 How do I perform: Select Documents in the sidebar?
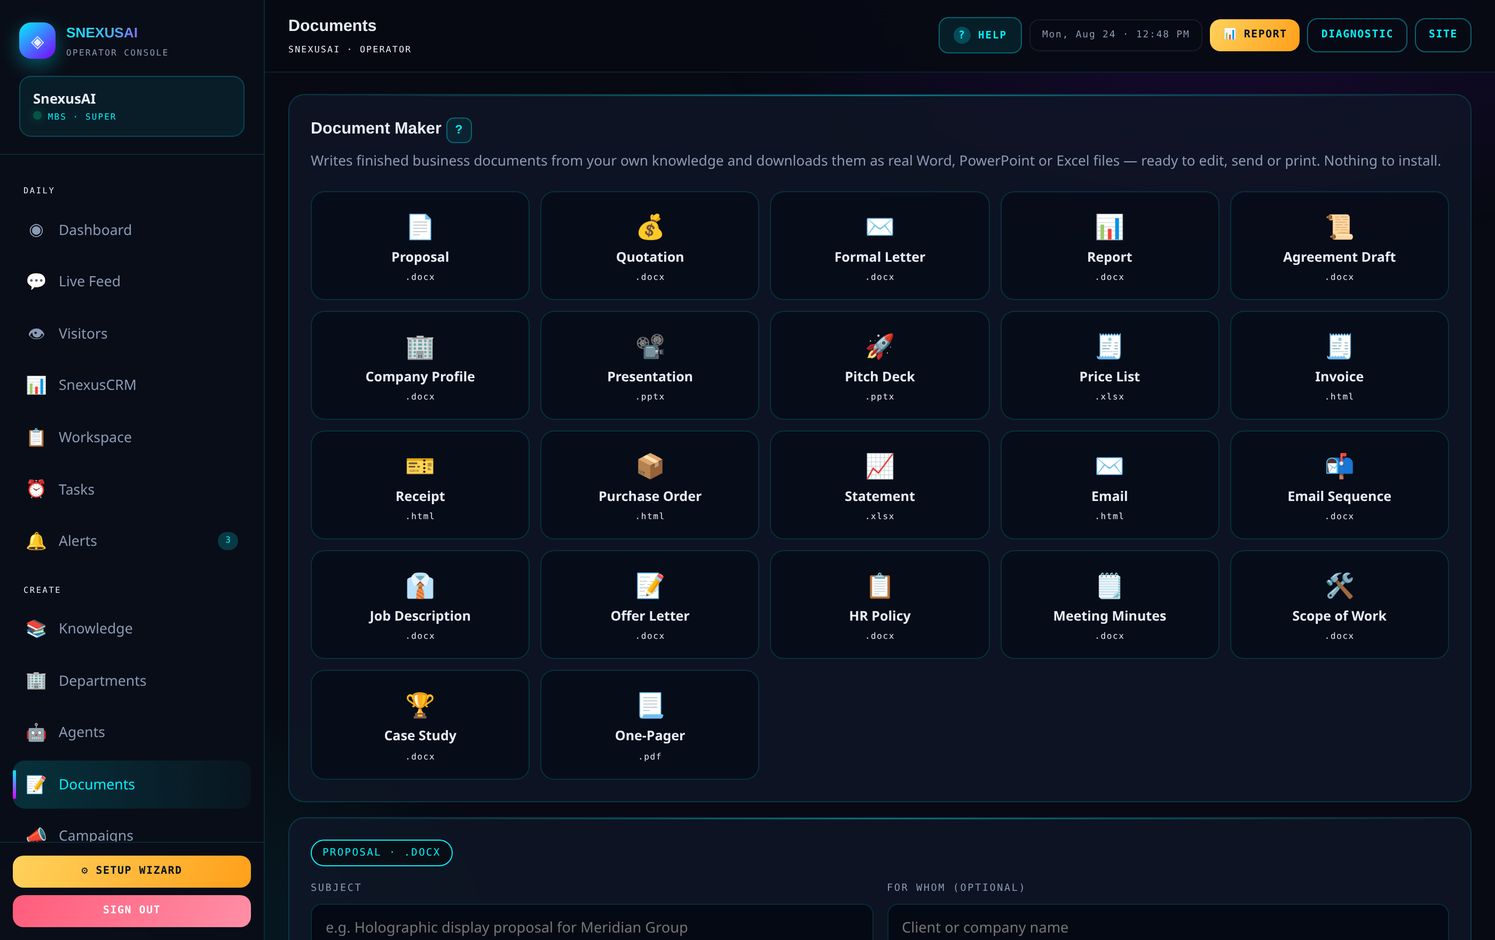[132, 784]
